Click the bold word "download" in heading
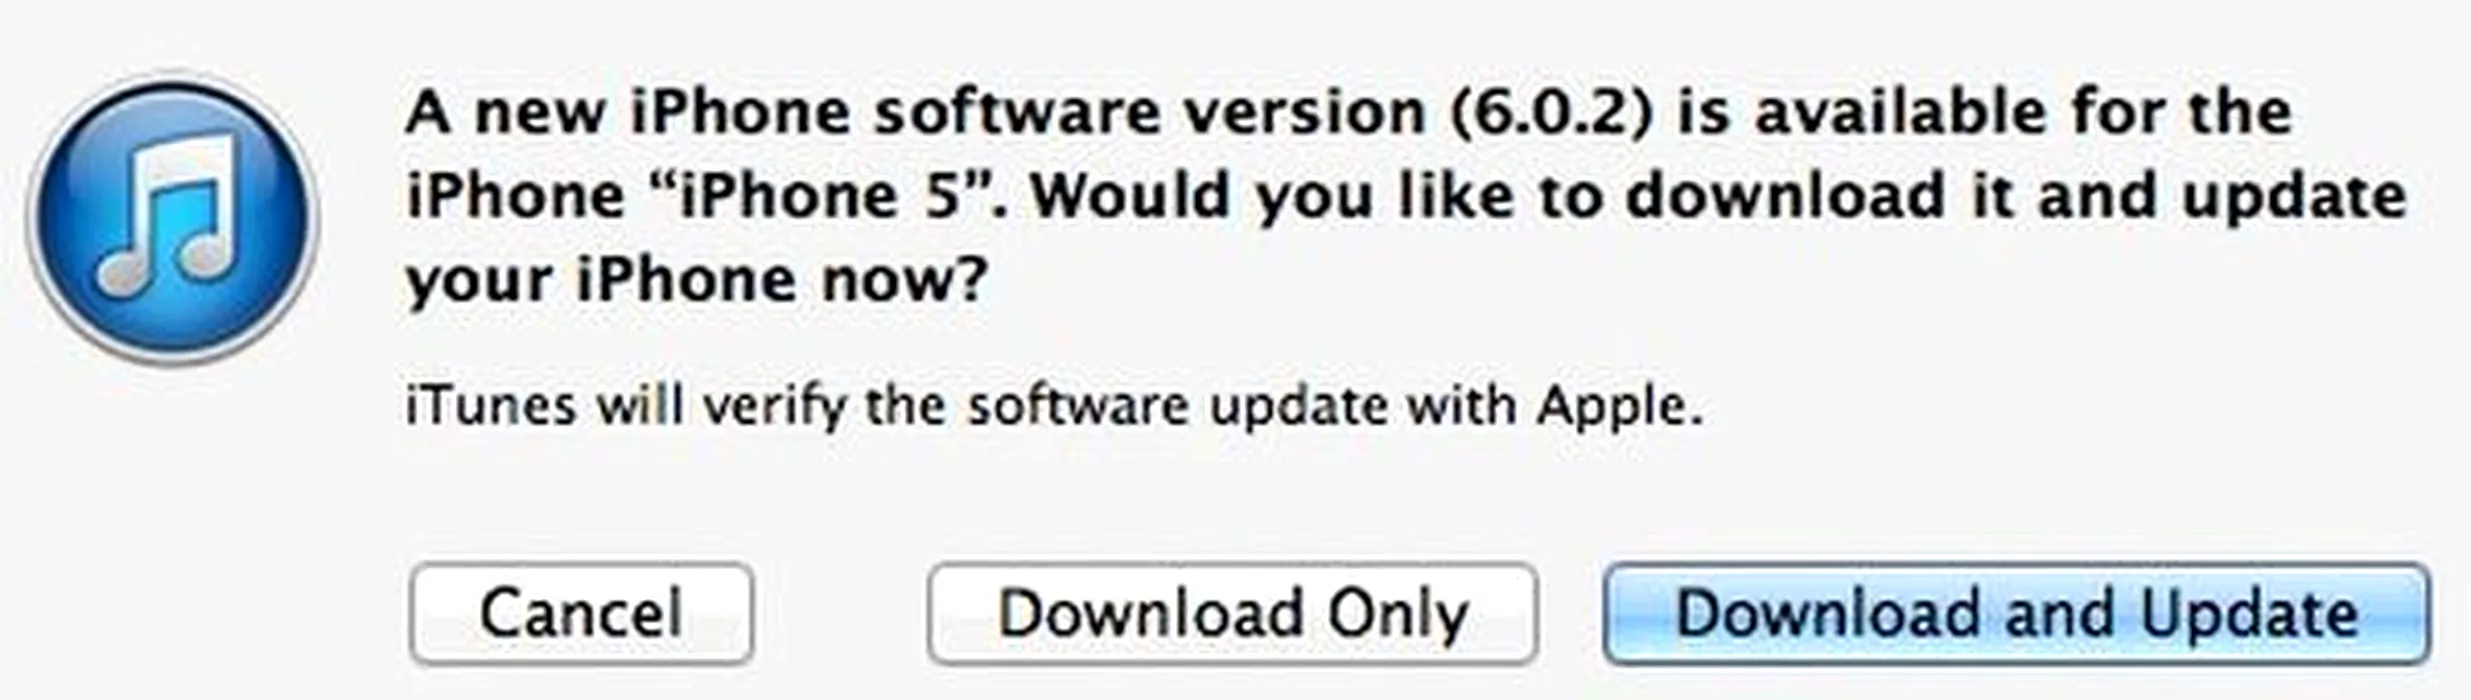The image size is (2471, 700). coord(1784,196)
